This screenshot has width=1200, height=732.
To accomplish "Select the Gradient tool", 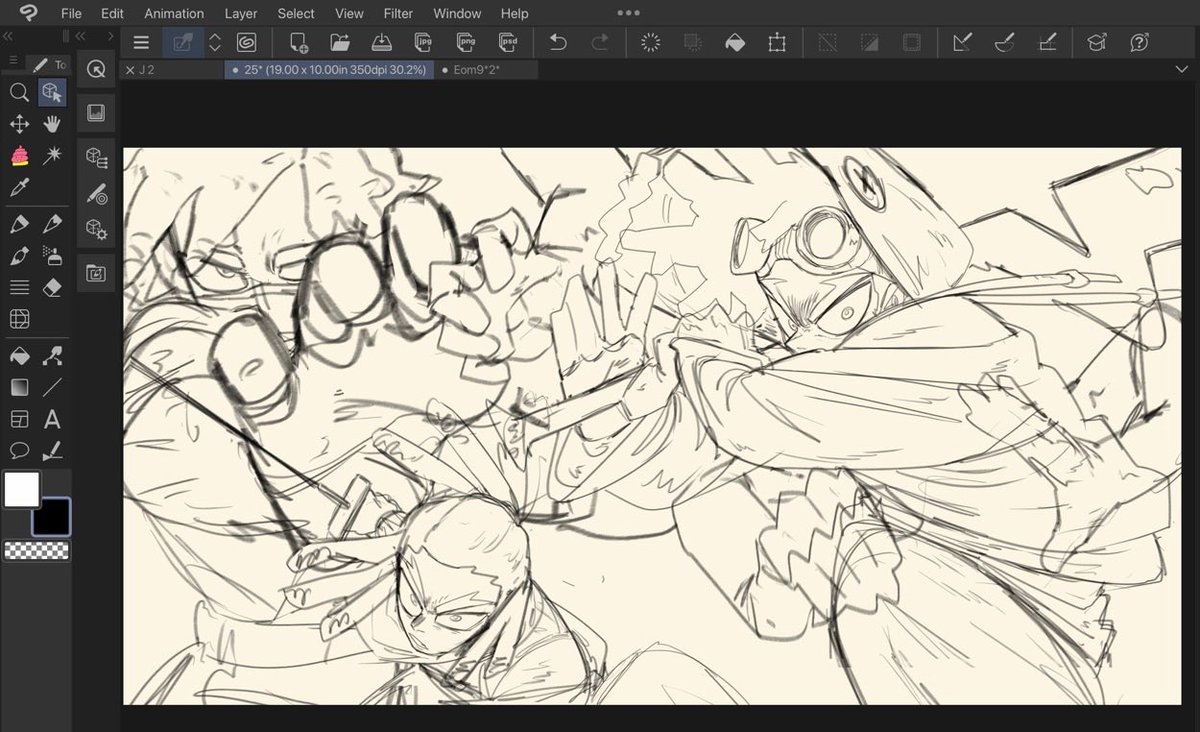I will point(19,387).
